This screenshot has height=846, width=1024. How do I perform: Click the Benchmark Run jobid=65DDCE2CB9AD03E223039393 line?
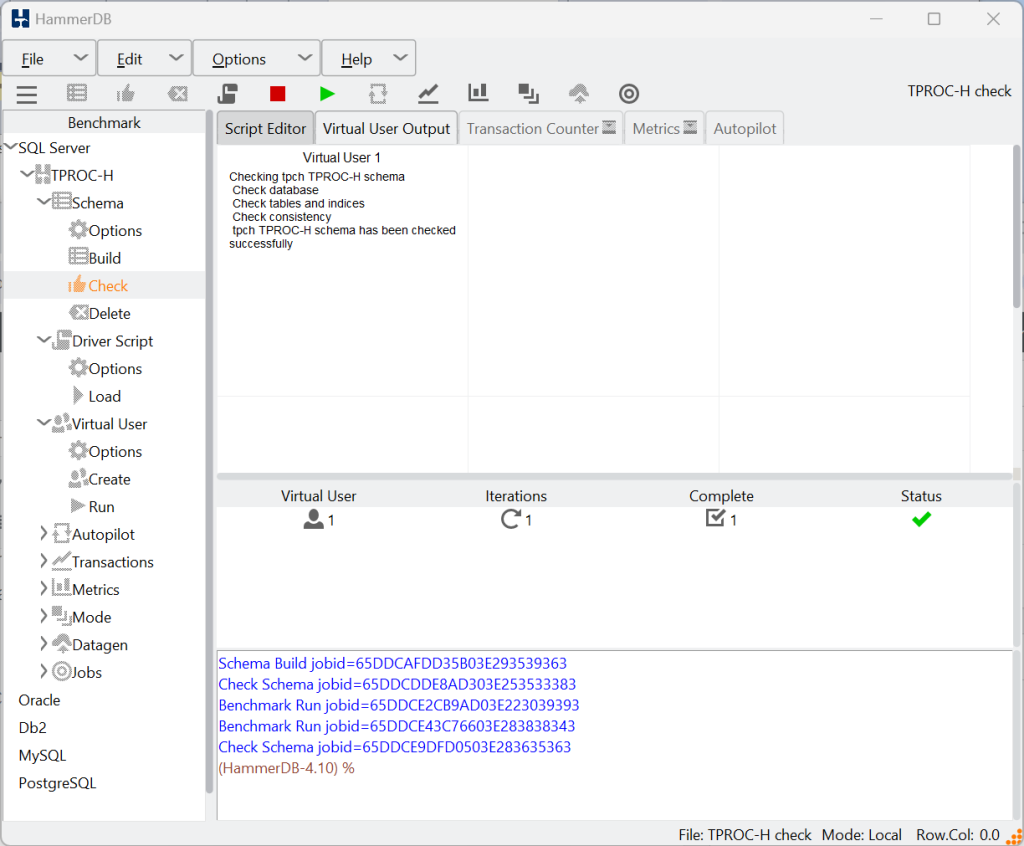click(399, 705)
